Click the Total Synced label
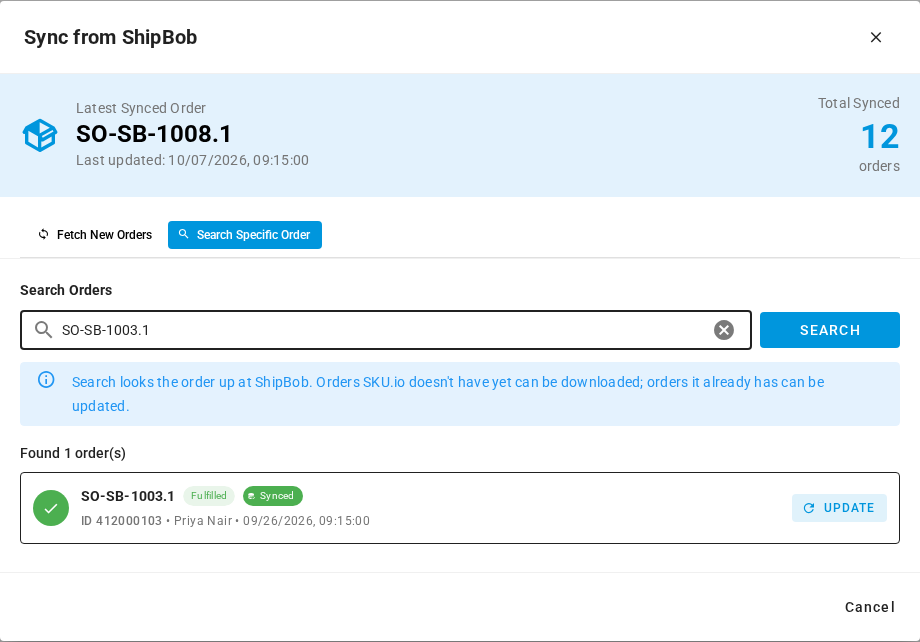The height and width of the screenshot is (642, 920). 858,103
